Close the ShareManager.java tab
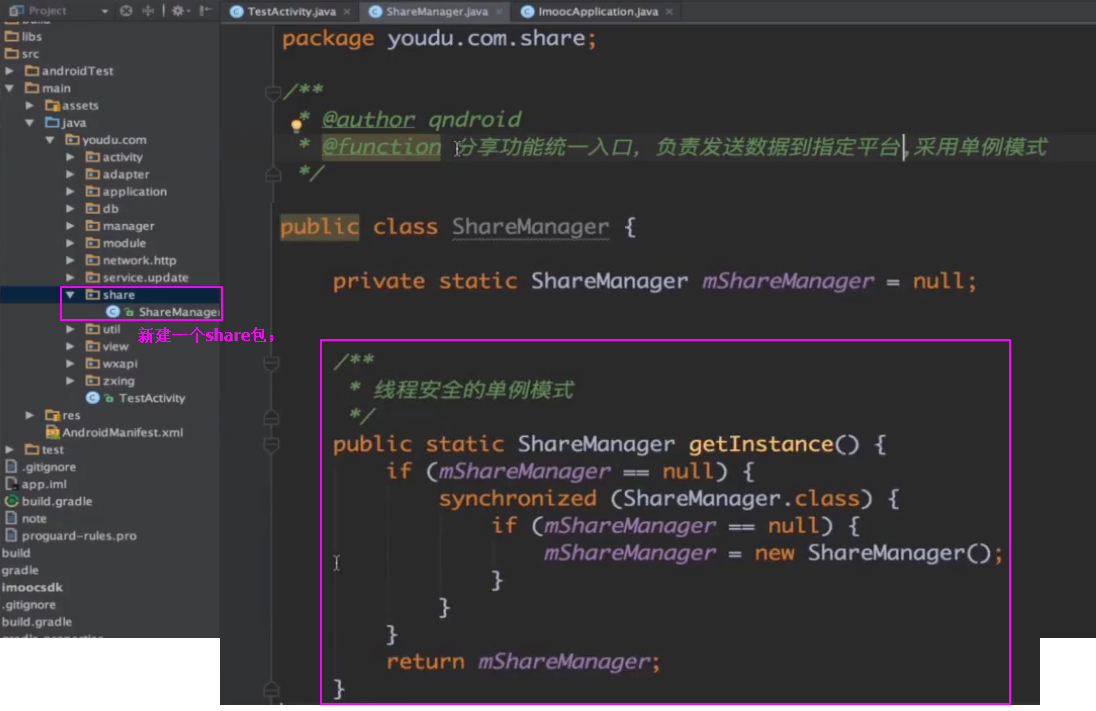Image resolution: width=1096 pixels, height=711 pixels. coord(499,11)
